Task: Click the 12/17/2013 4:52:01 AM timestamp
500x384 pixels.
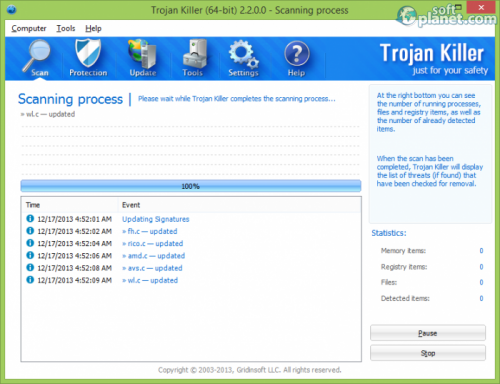Action: [75, 219]
